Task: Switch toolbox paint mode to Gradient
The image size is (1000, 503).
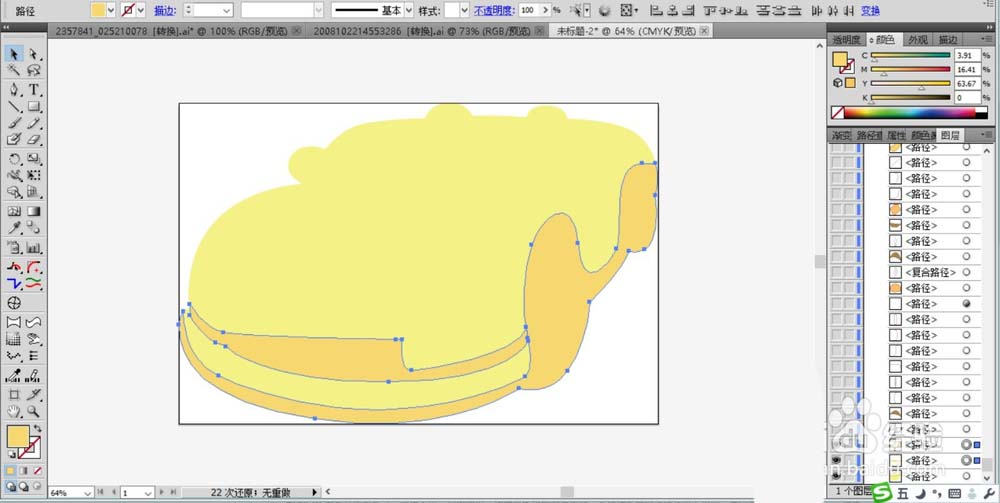Action: (x=24, y=471)
